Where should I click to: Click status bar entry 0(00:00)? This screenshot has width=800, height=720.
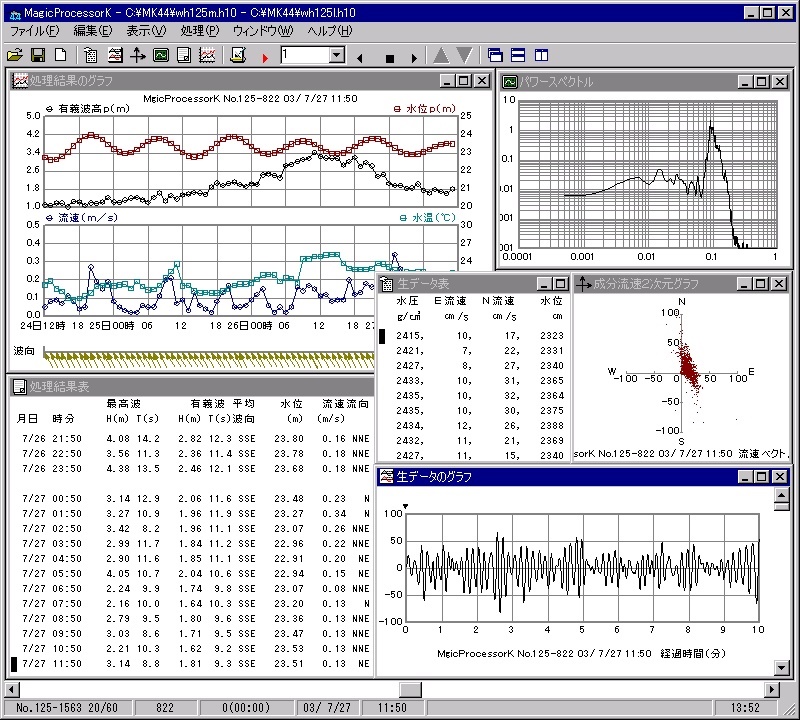coord(246,708)
